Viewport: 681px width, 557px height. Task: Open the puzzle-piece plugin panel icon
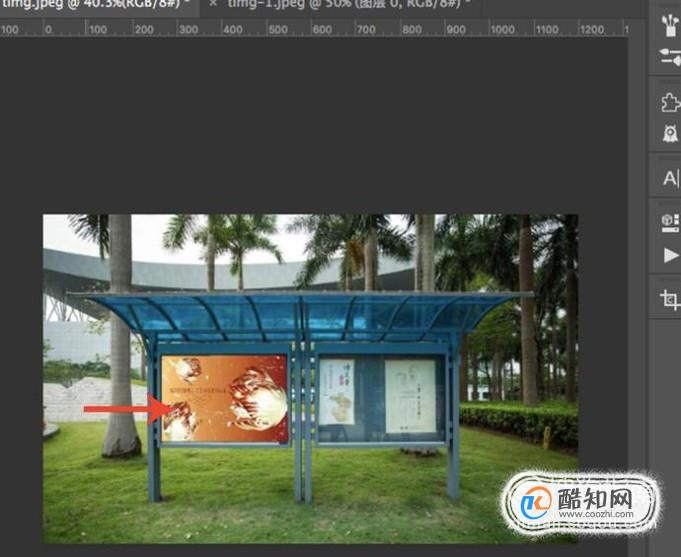(x=670, y=102)
